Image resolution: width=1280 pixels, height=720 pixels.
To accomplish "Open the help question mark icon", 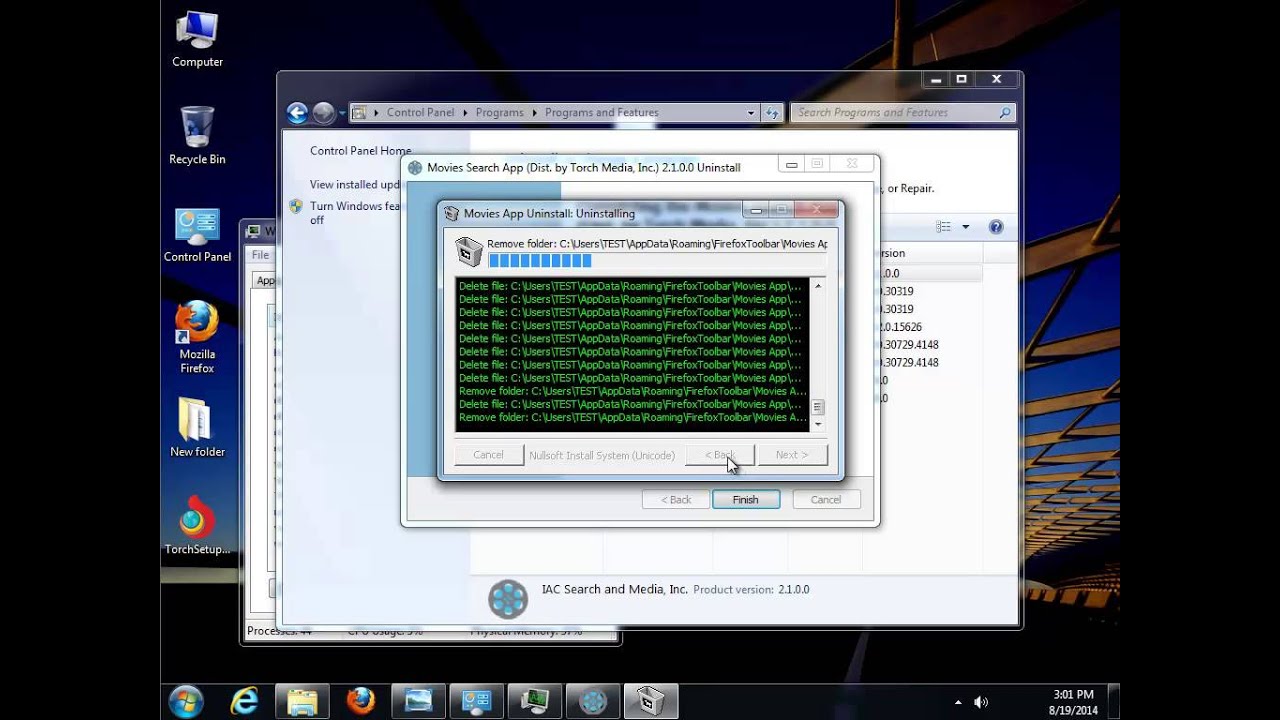I will (x=996, y=227).
